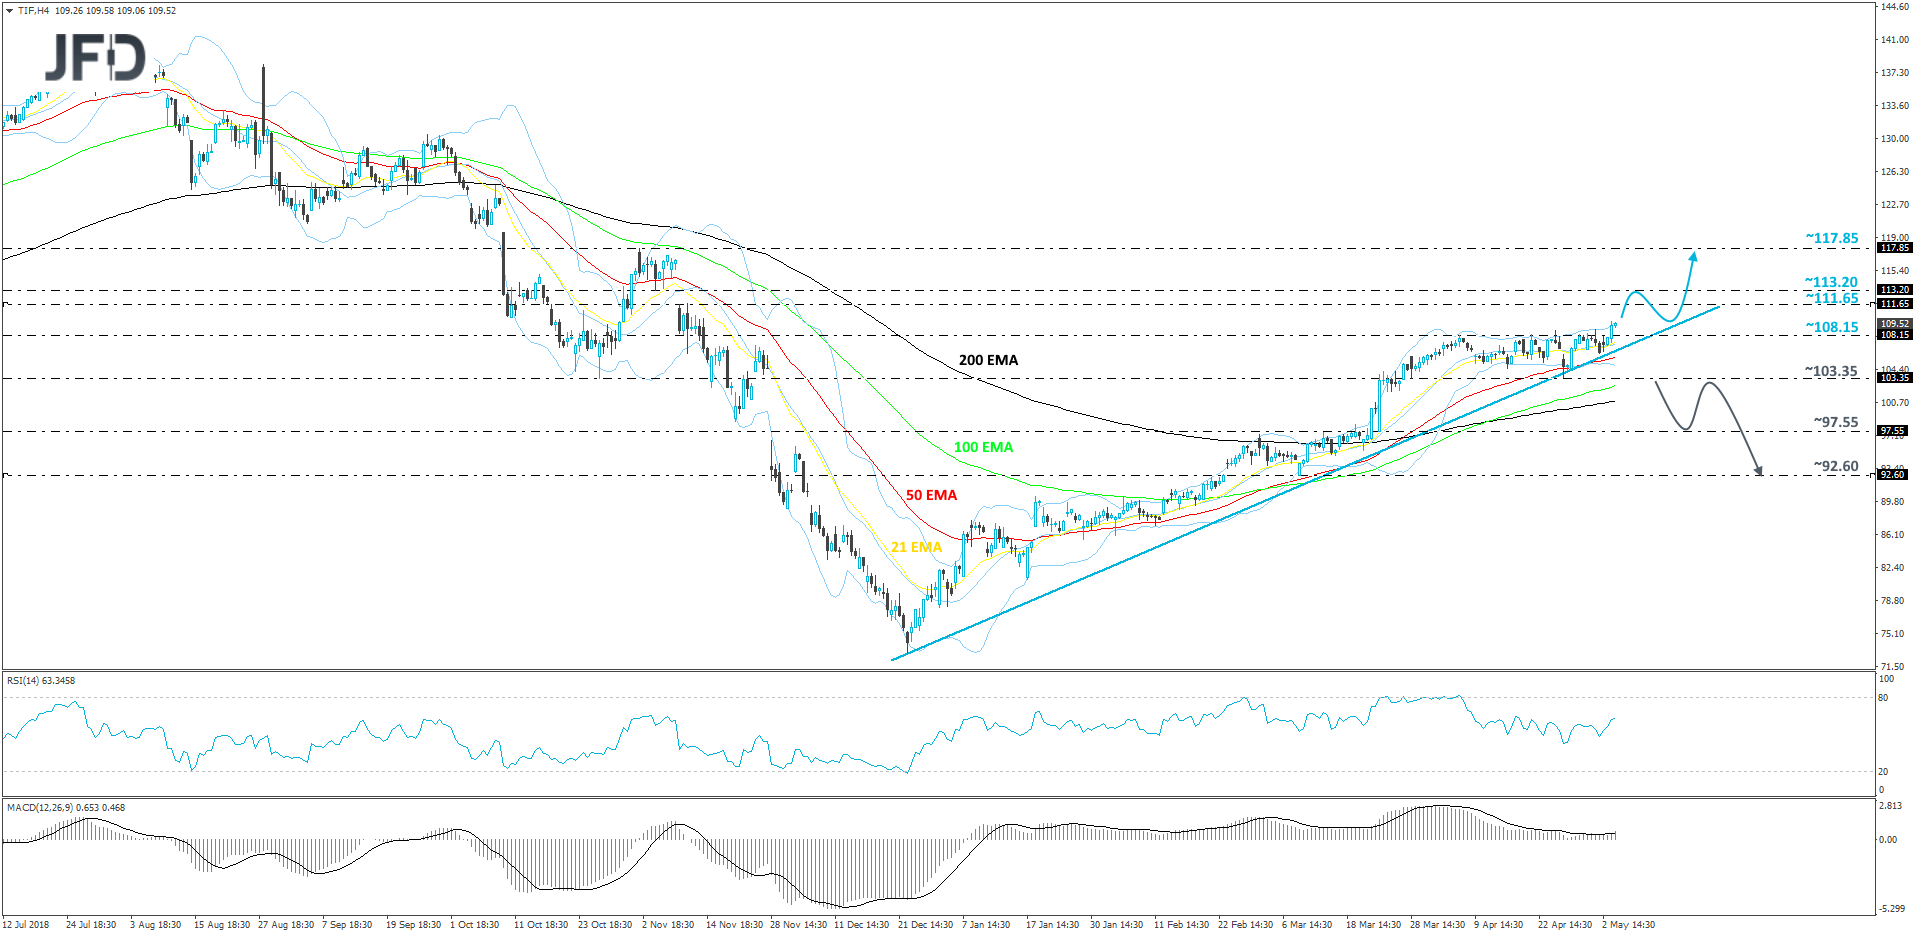Click the 2 May 14:30 date label
The width and height of the screenshot is (1916, 936).
point(1628,925)
